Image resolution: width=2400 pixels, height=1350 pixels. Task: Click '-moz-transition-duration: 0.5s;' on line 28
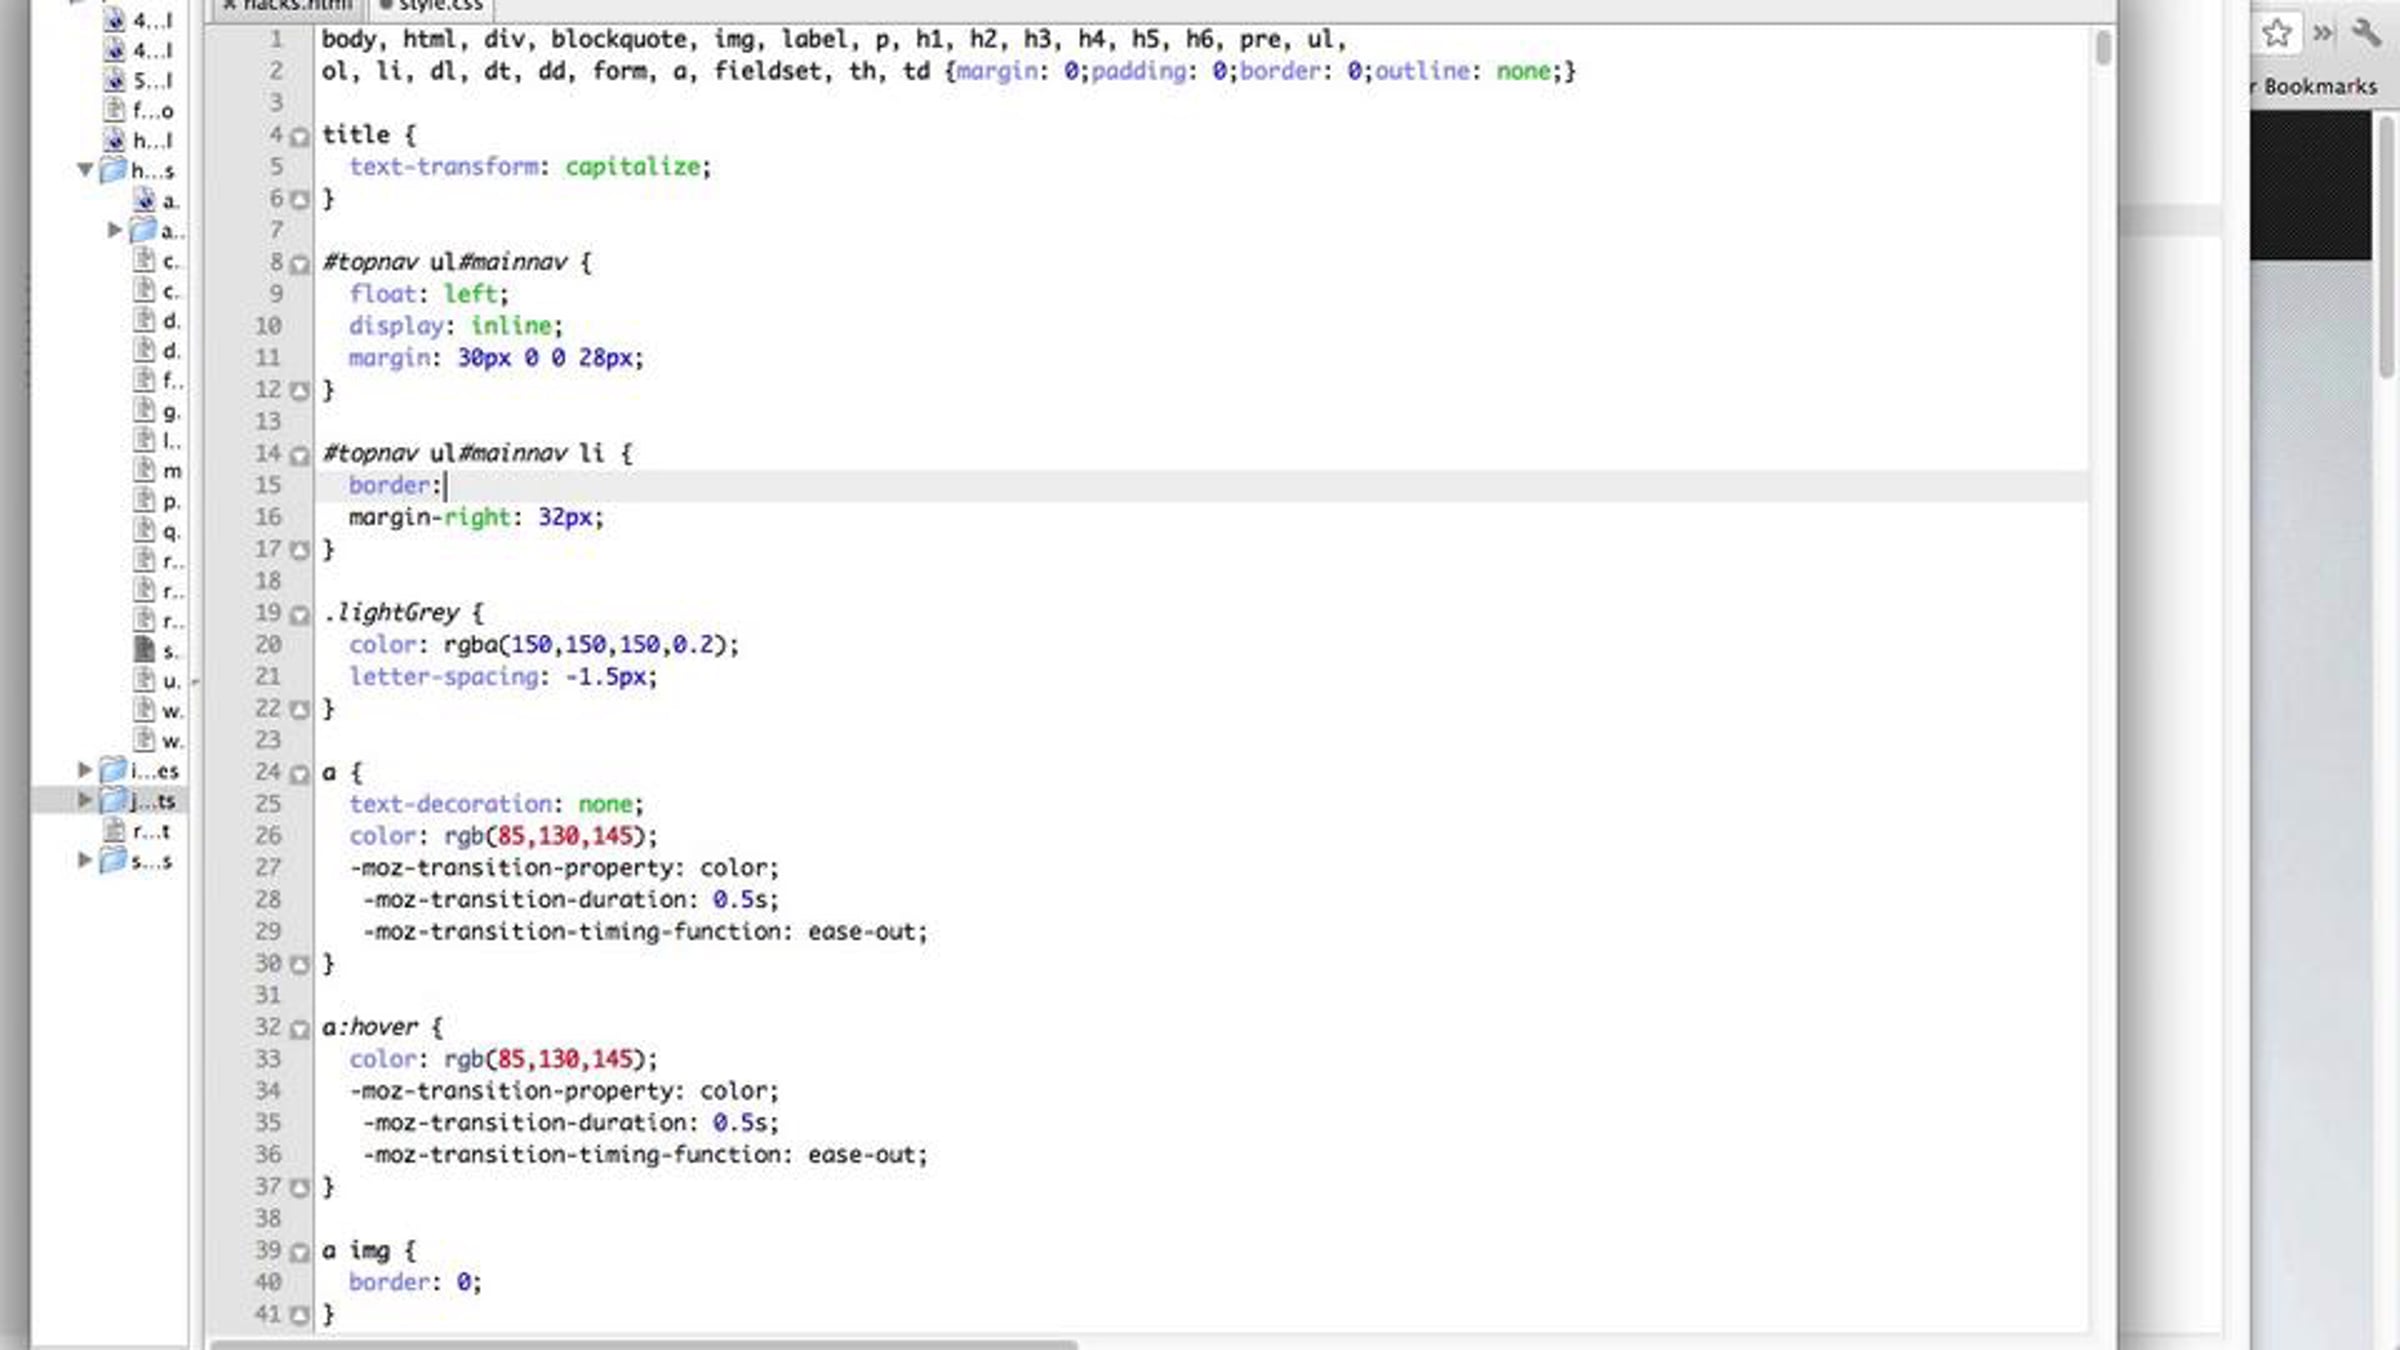tap(570, 900)
